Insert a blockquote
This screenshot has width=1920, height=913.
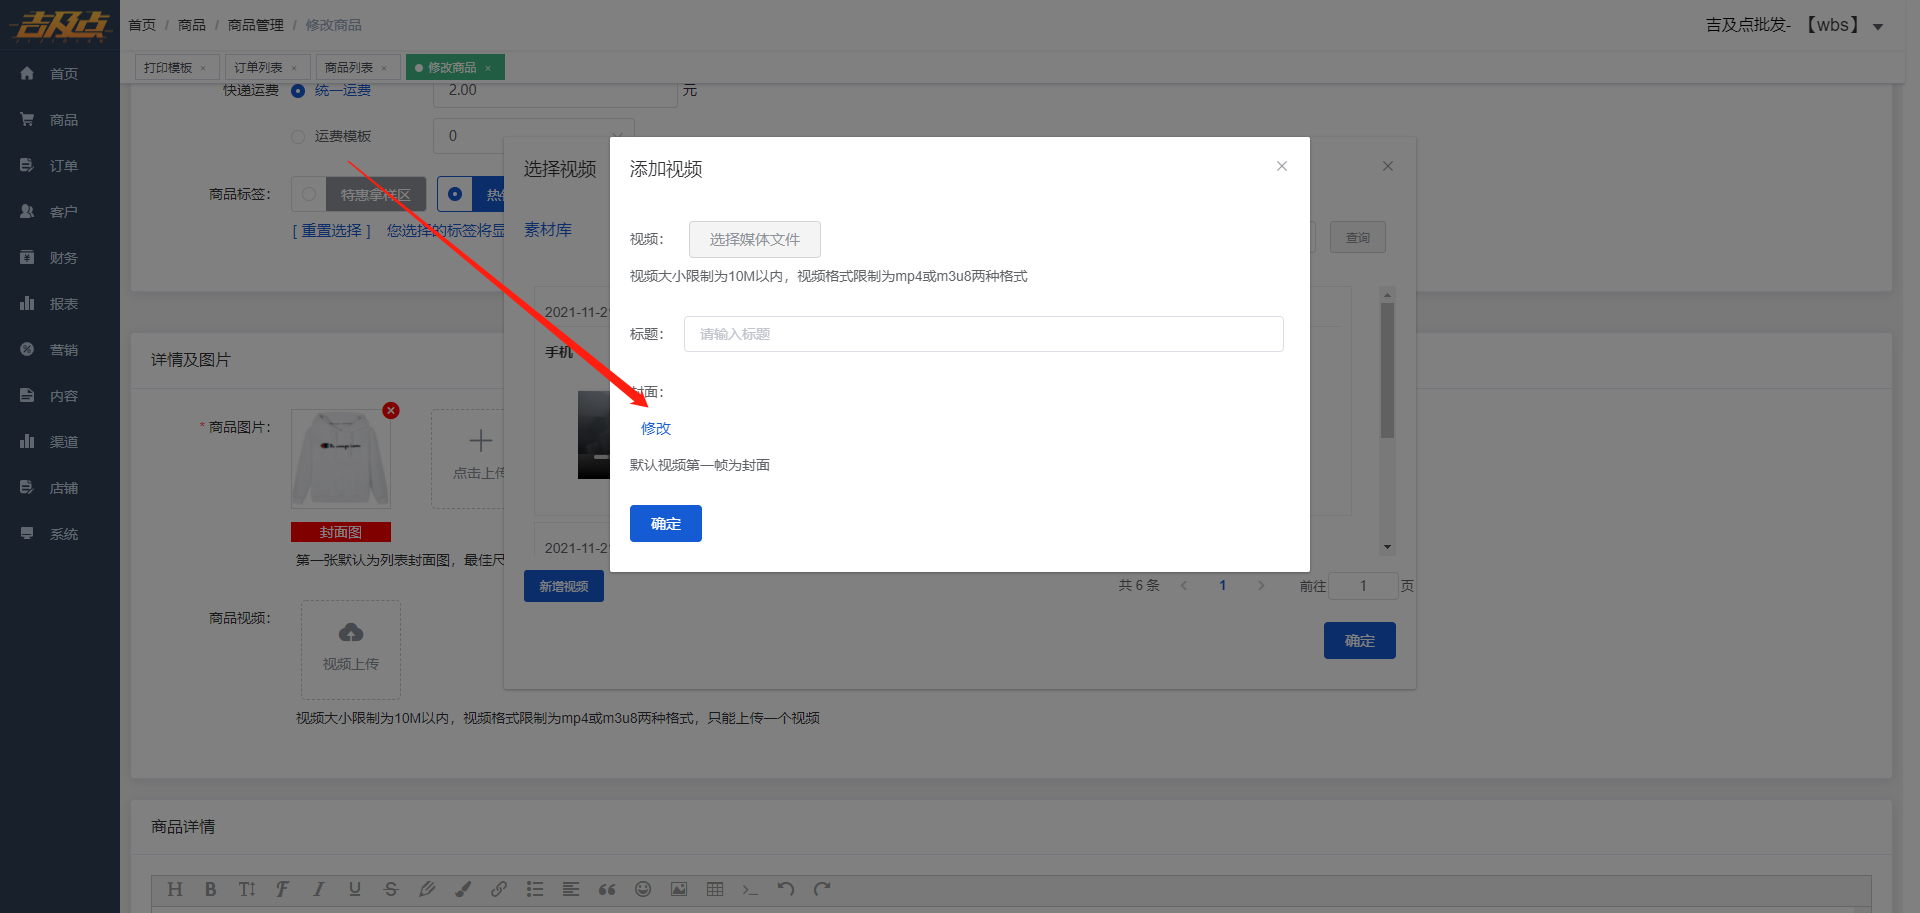pyautogui.click(x=607, y=889)
